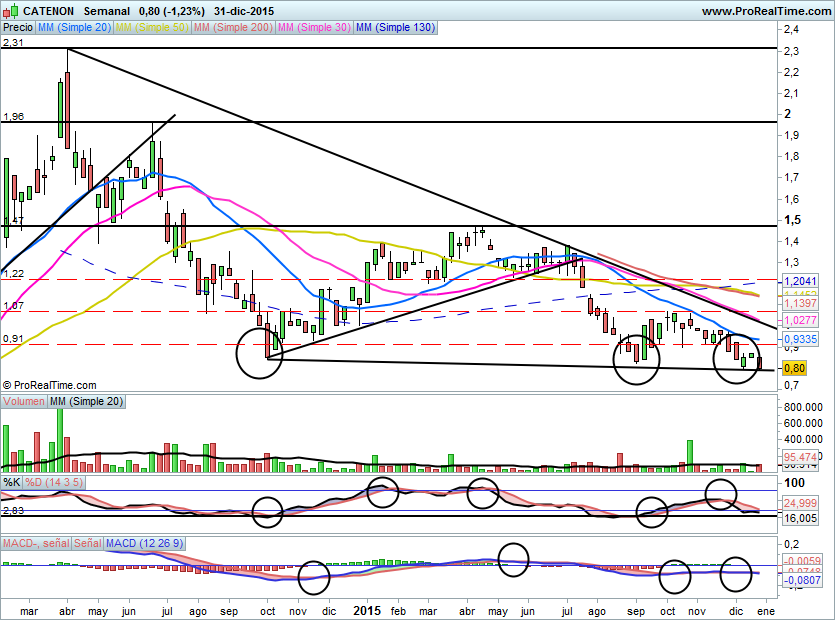Select the volume MM (Simple 20) label
Viewport: 835px width, 620px height.
point(88,401)
